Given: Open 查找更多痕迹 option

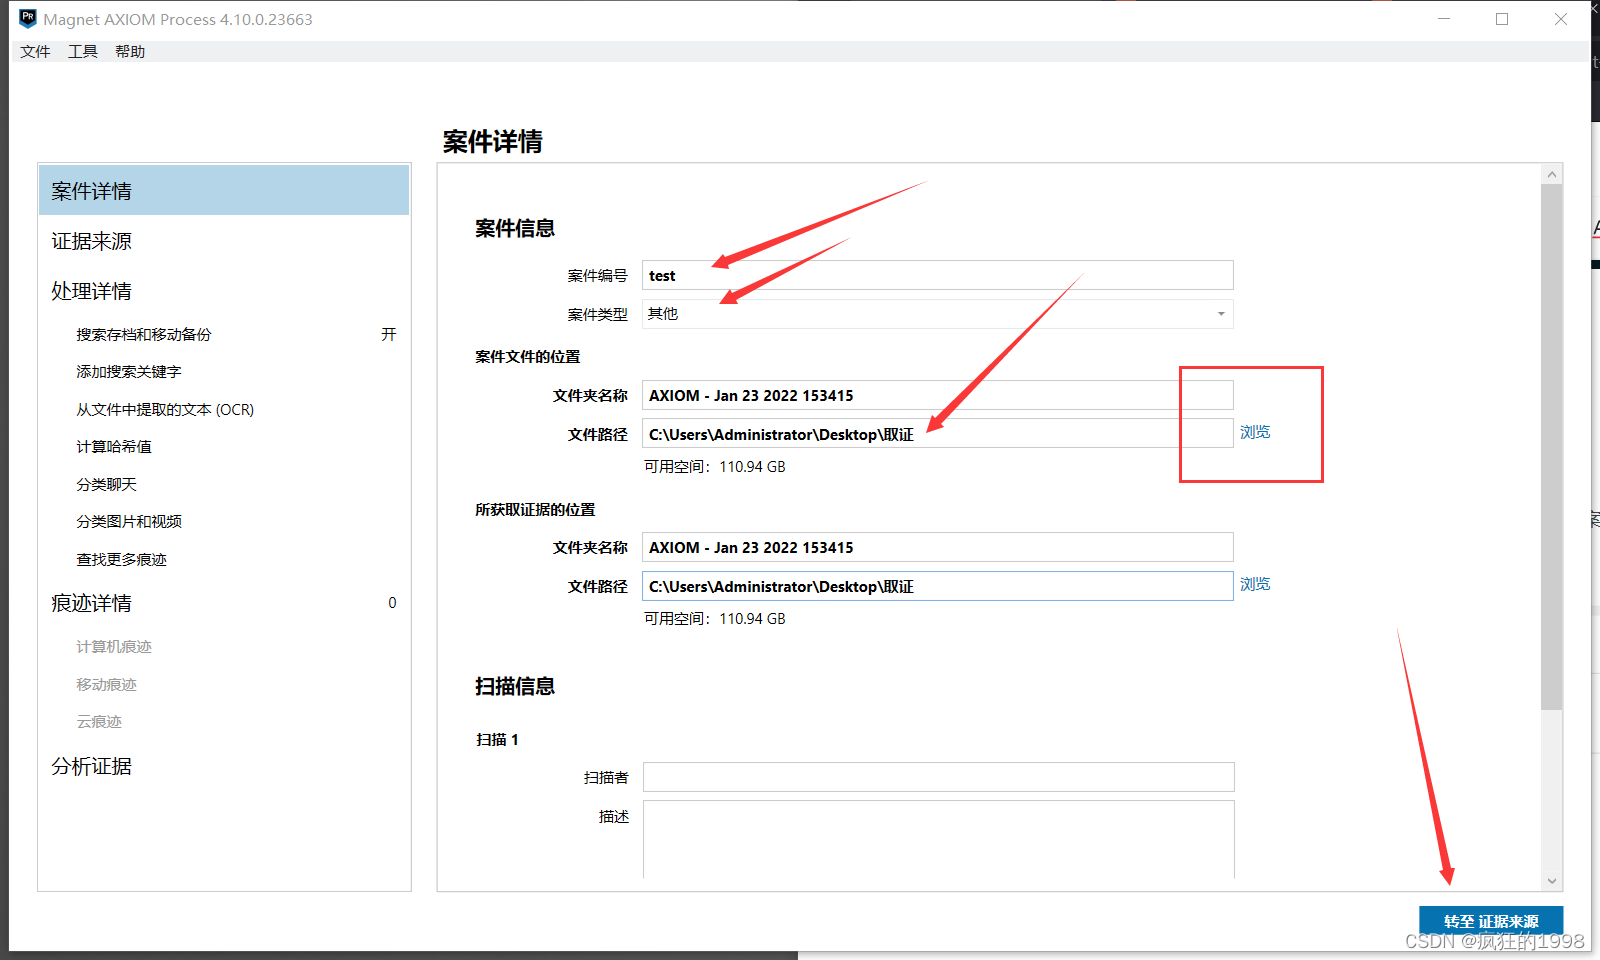Looking at the screenshot, I should (121, 560).
